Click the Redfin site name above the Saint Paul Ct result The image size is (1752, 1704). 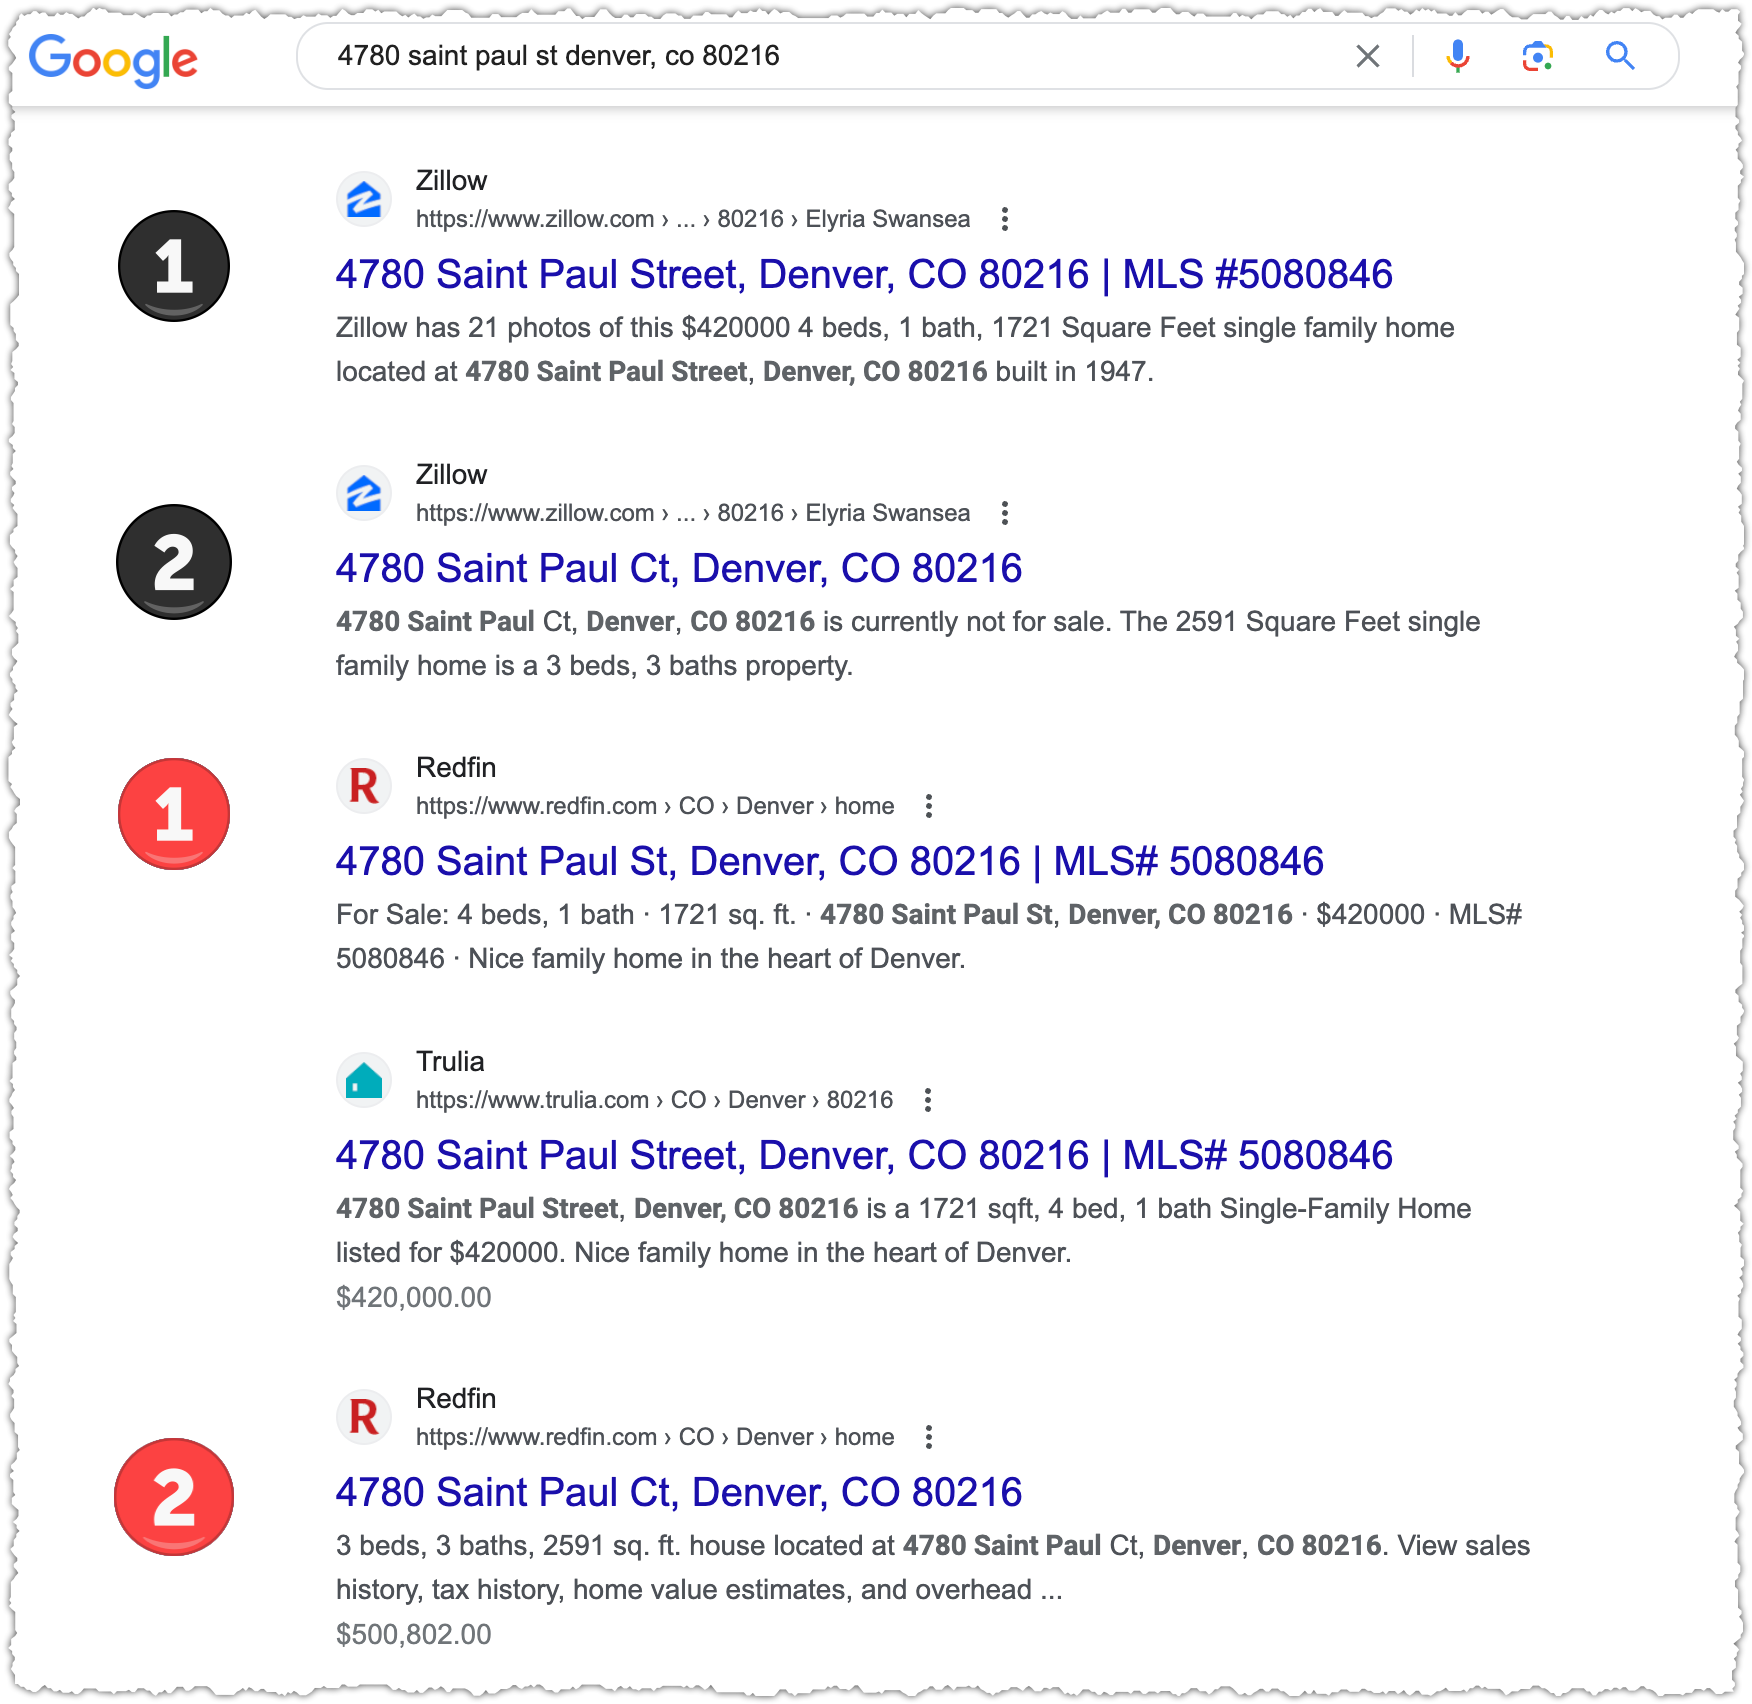(x=456, y=1399)
